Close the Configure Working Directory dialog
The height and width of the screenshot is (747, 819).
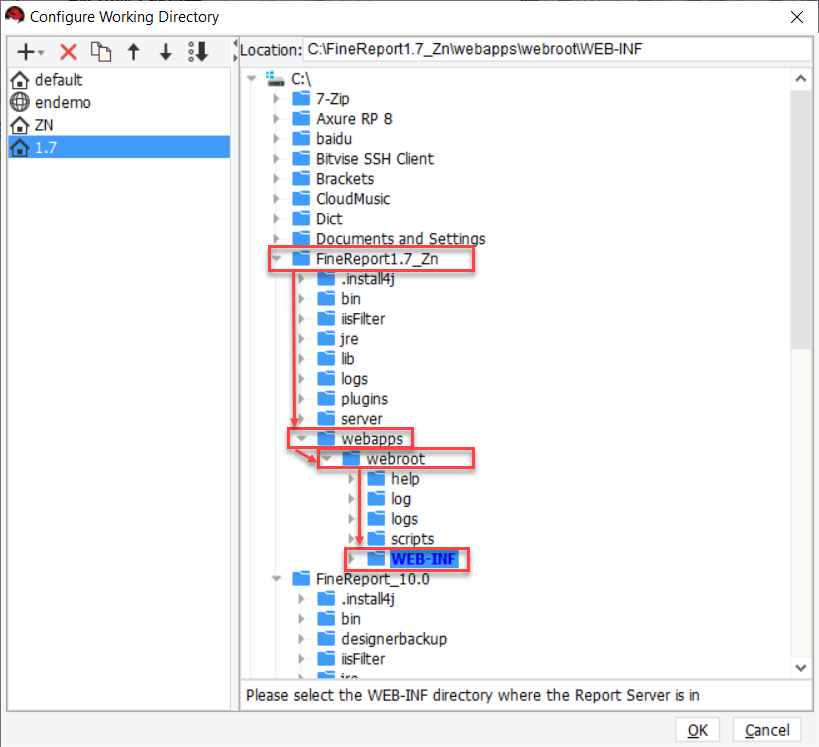[x=797, y=17]
